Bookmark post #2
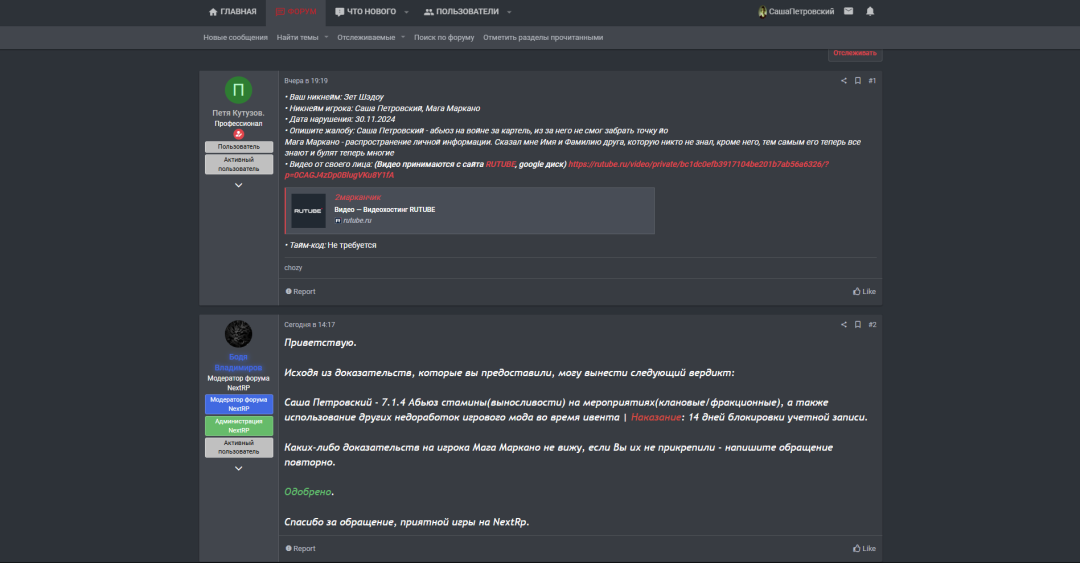 (857, 325)
